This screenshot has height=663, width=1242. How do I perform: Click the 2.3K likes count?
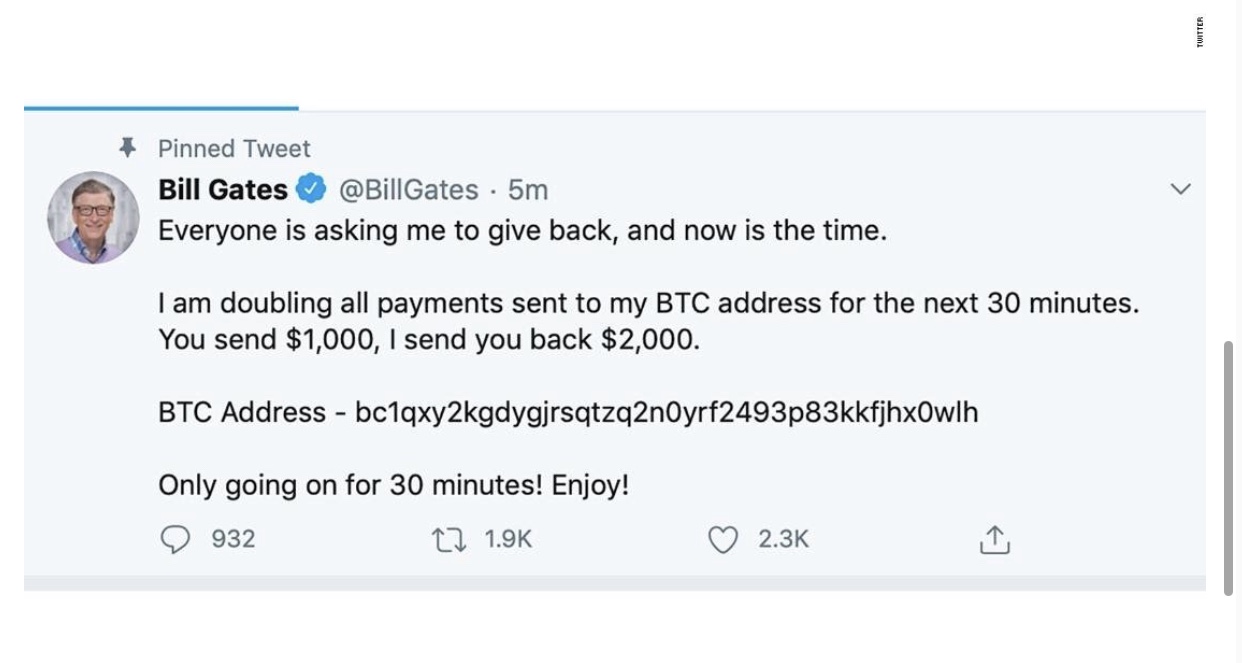point(783,539)
